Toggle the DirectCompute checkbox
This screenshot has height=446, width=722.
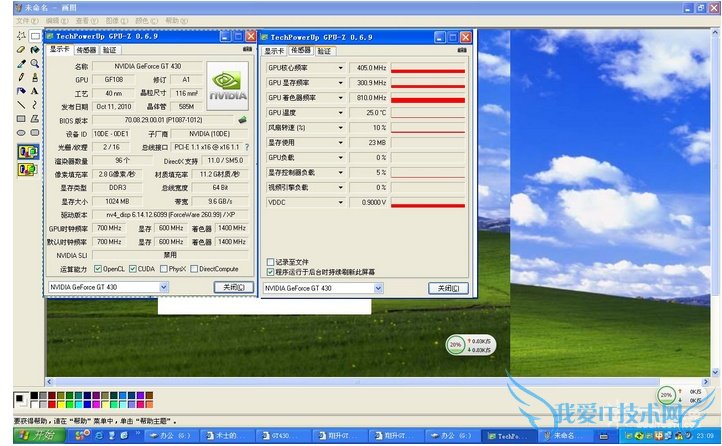pyautogui.click(x=194, y=269)
